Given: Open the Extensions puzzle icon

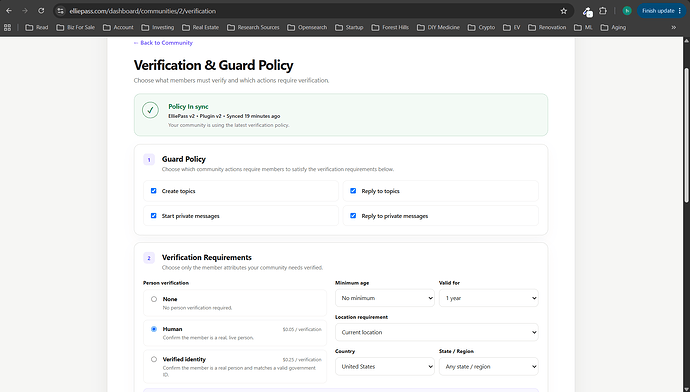Looking at the screenshot, I should pyautogui.click(x=603, y=11).
